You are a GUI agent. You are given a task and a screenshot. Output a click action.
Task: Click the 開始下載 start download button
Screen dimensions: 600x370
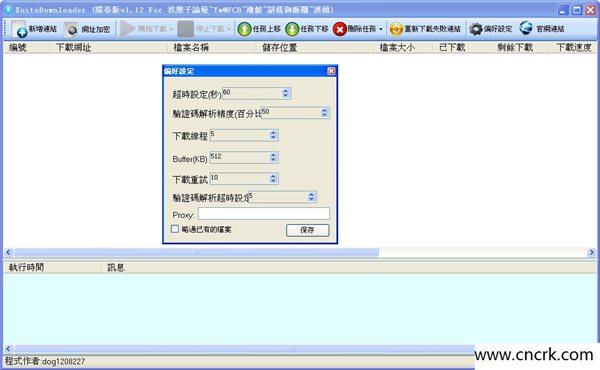pos(143,29)
